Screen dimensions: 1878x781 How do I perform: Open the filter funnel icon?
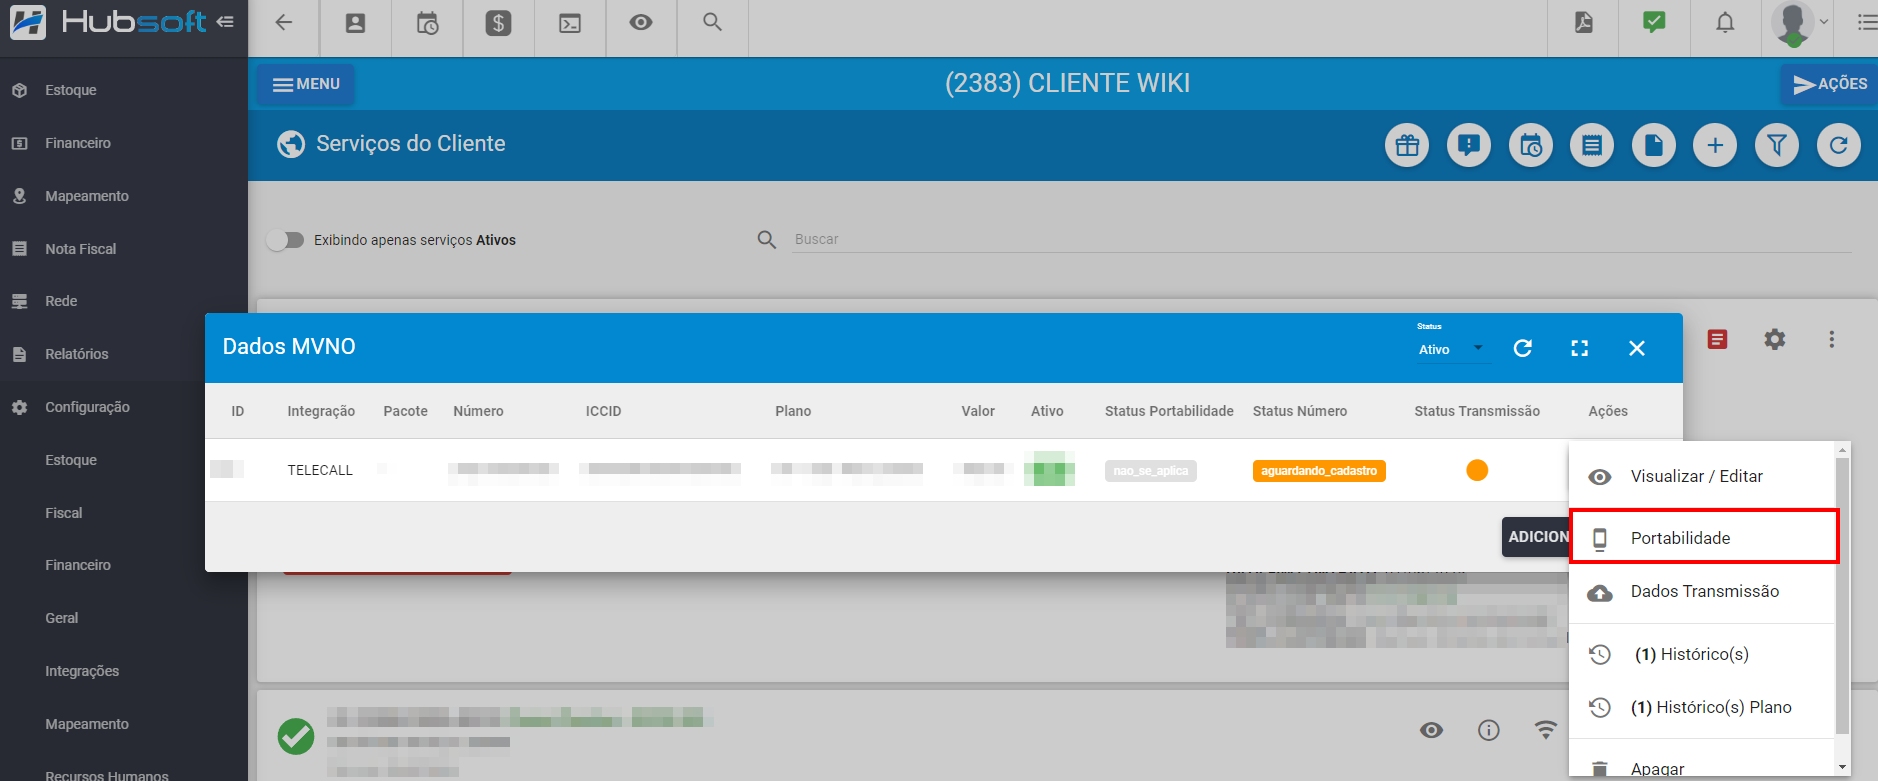tap(1777, 145)
